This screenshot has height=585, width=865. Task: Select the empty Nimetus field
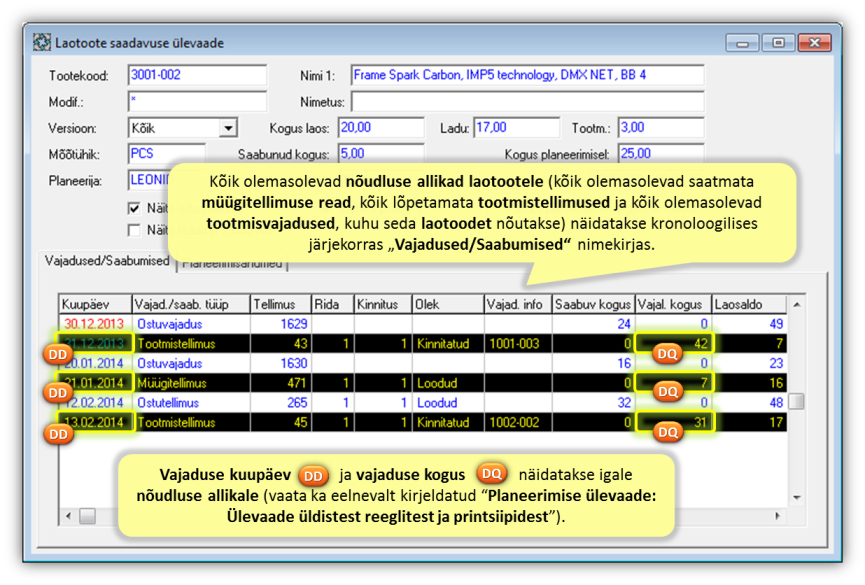[527, 102]
